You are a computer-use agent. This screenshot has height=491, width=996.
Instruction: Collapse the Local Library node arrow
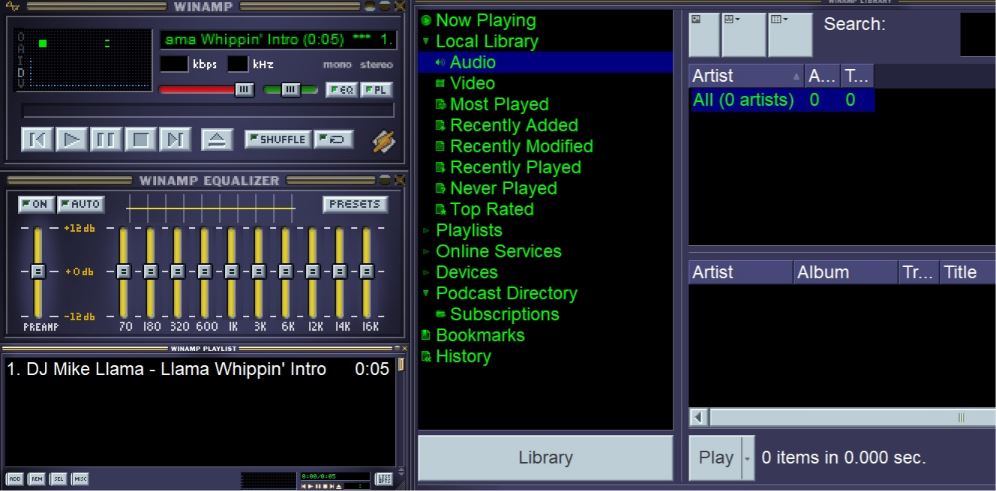tap(426, 41)
